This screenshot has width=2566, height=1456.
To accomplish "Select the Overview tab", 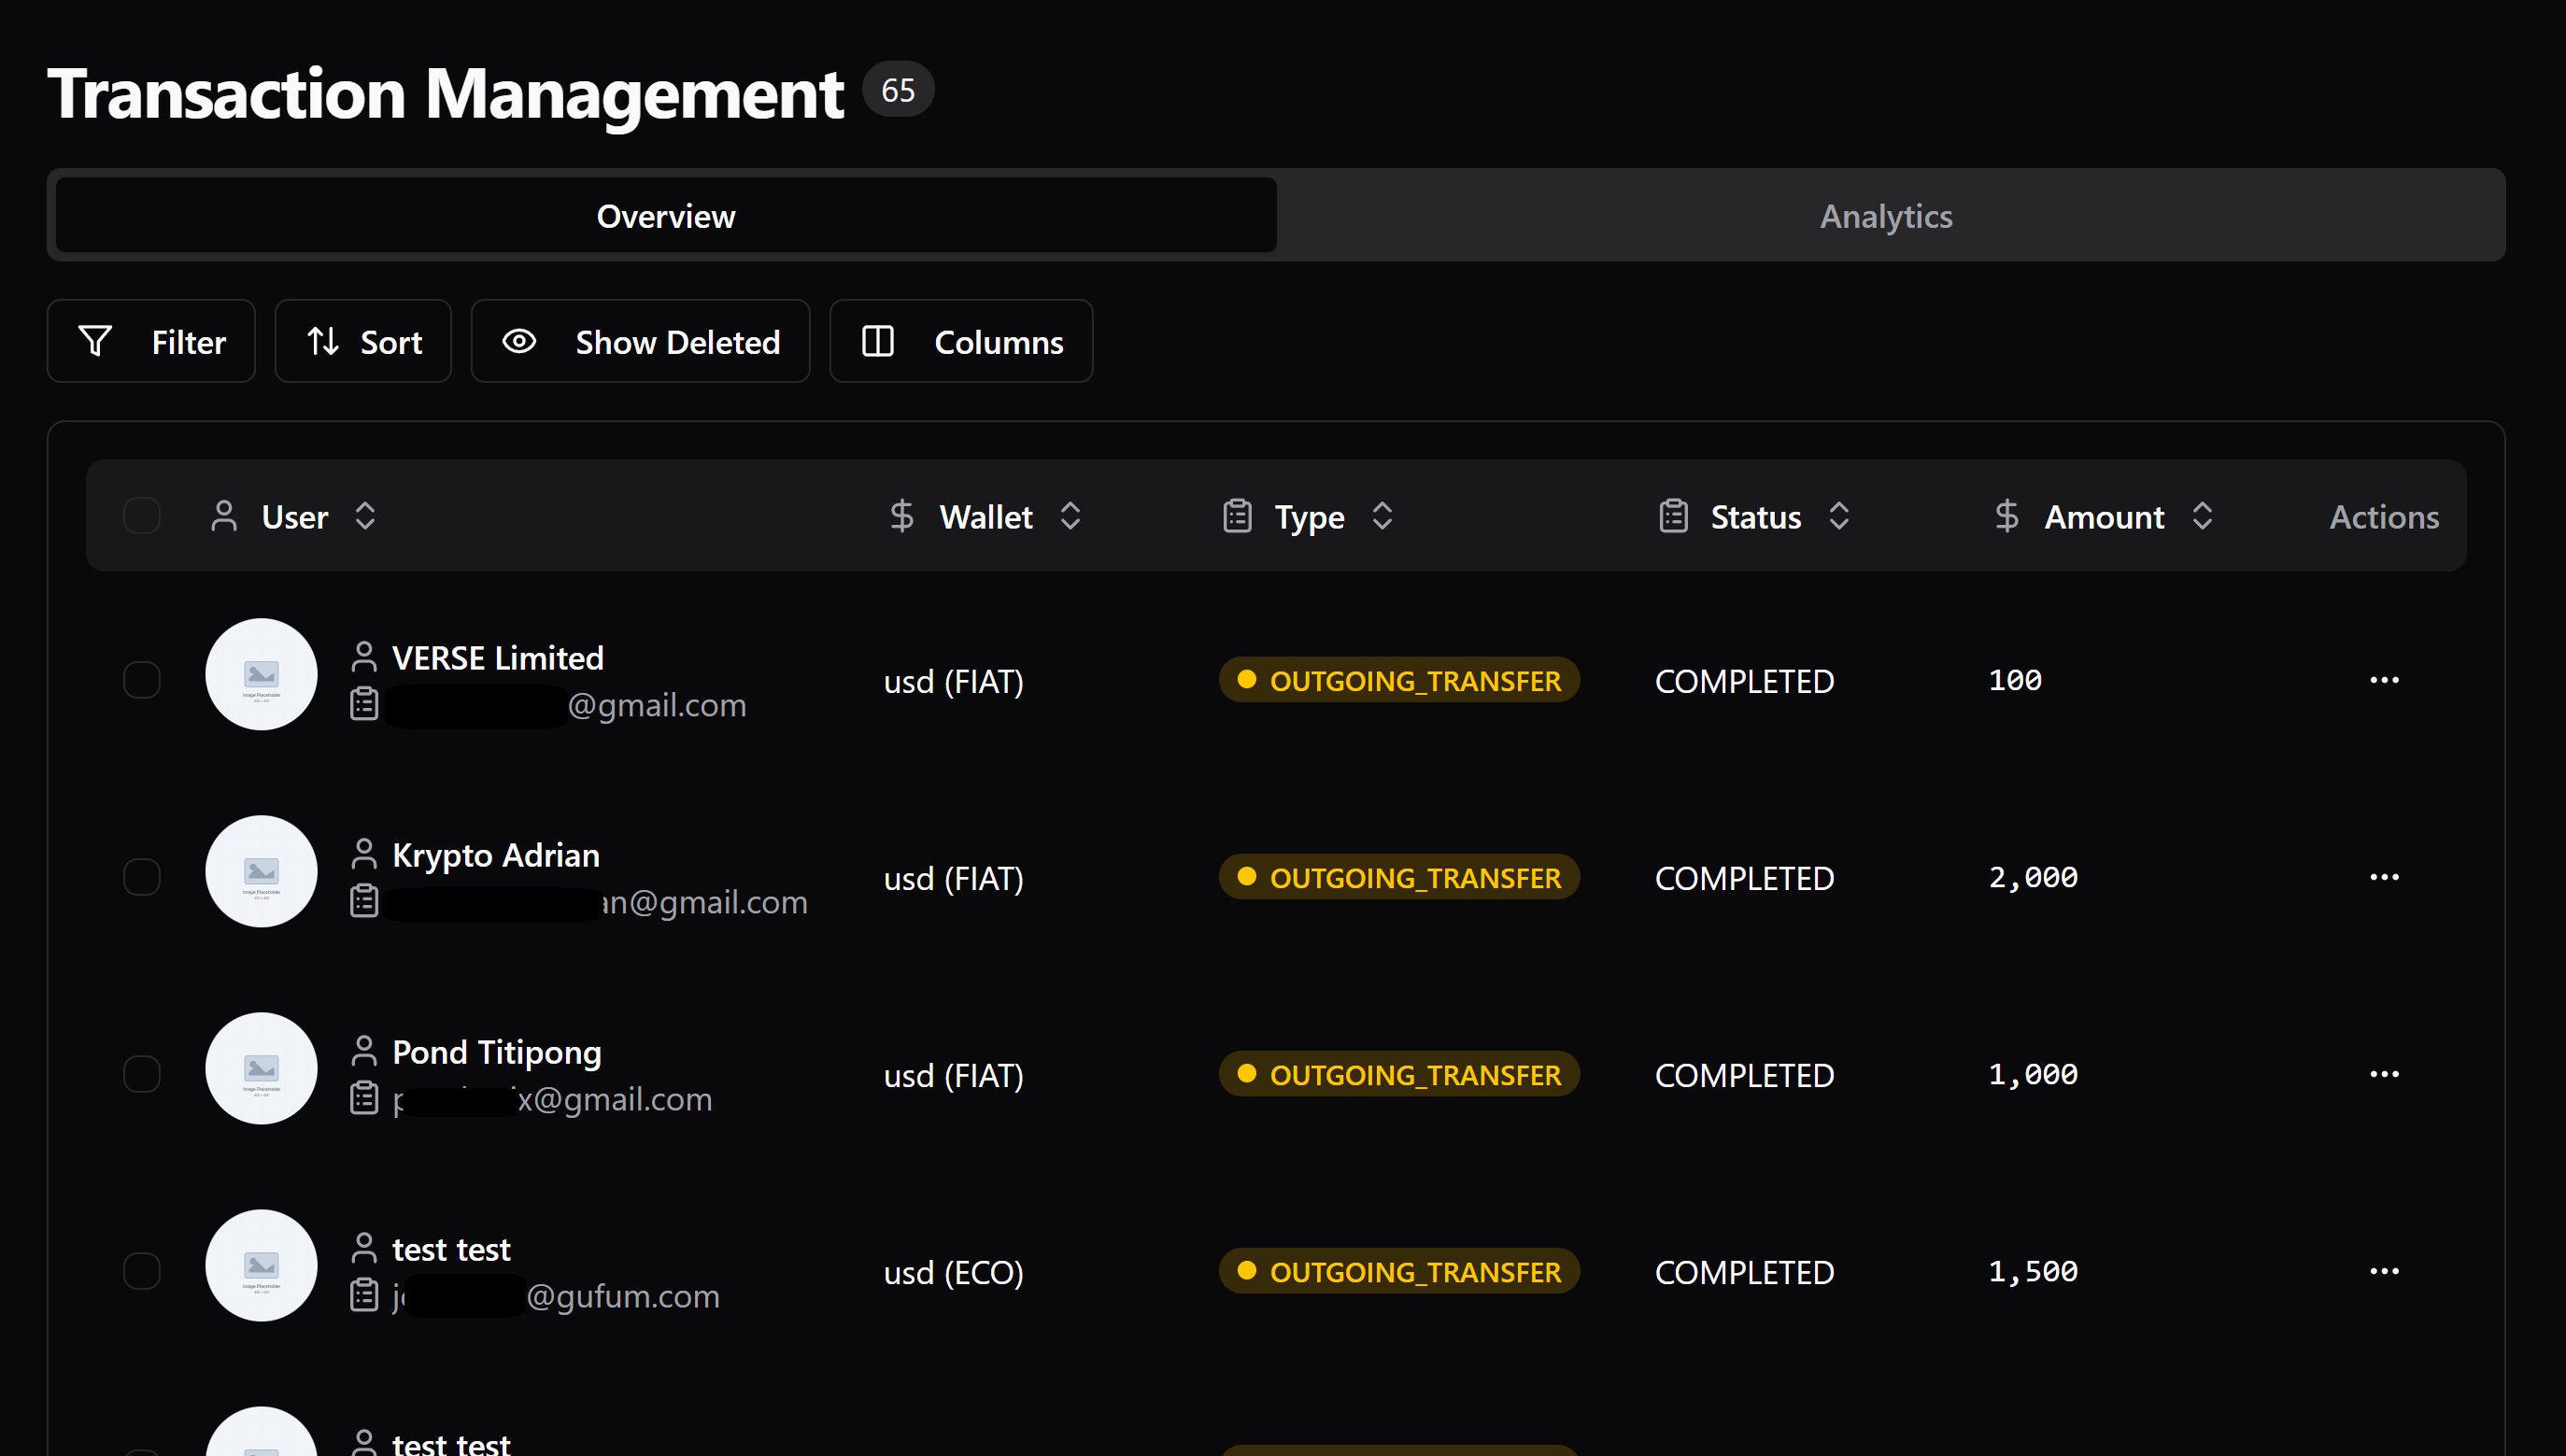I will [665, 215].
